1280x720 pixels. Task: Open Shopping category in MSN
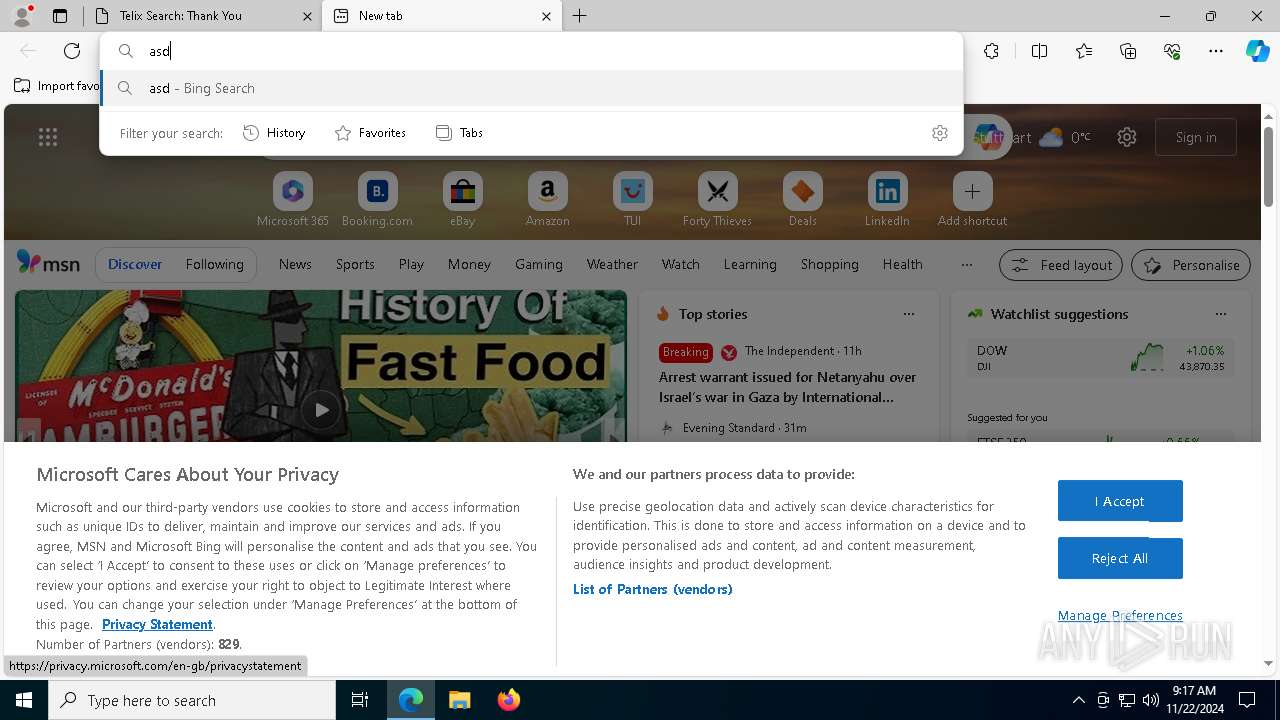(830, 264)
